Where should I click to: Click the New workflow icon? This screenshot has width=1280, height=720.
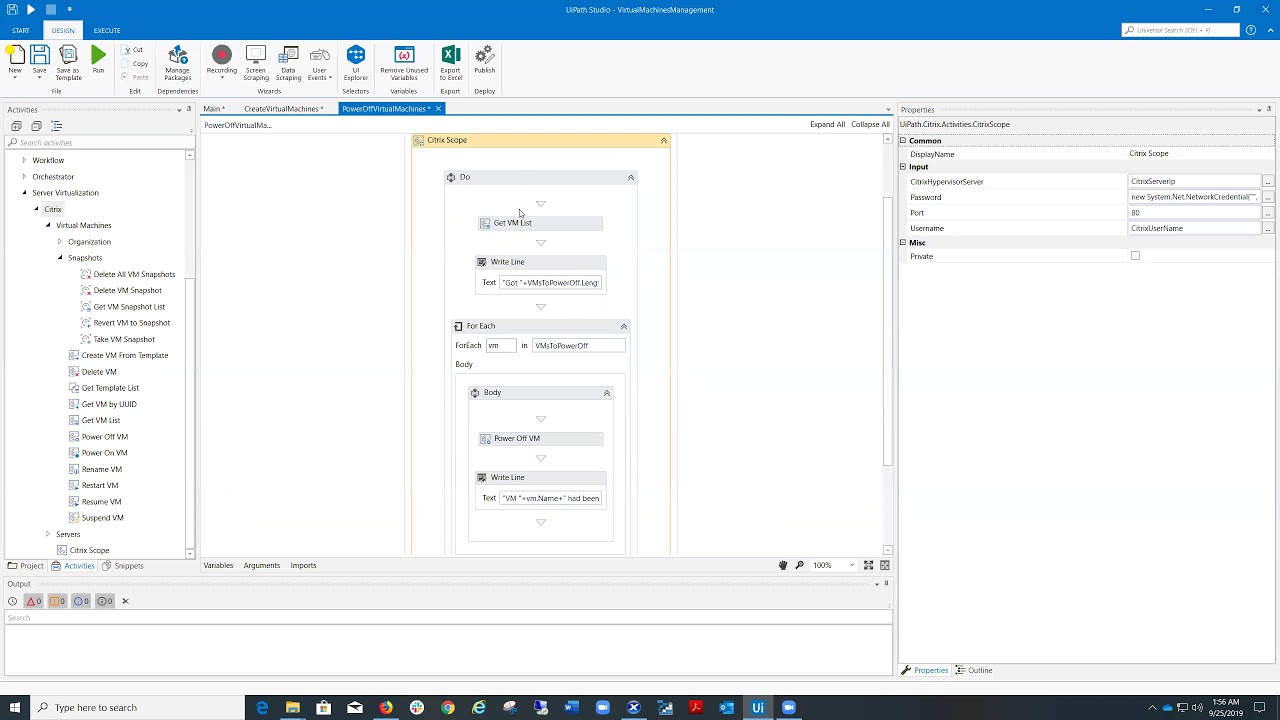click(x=15, y=60)
